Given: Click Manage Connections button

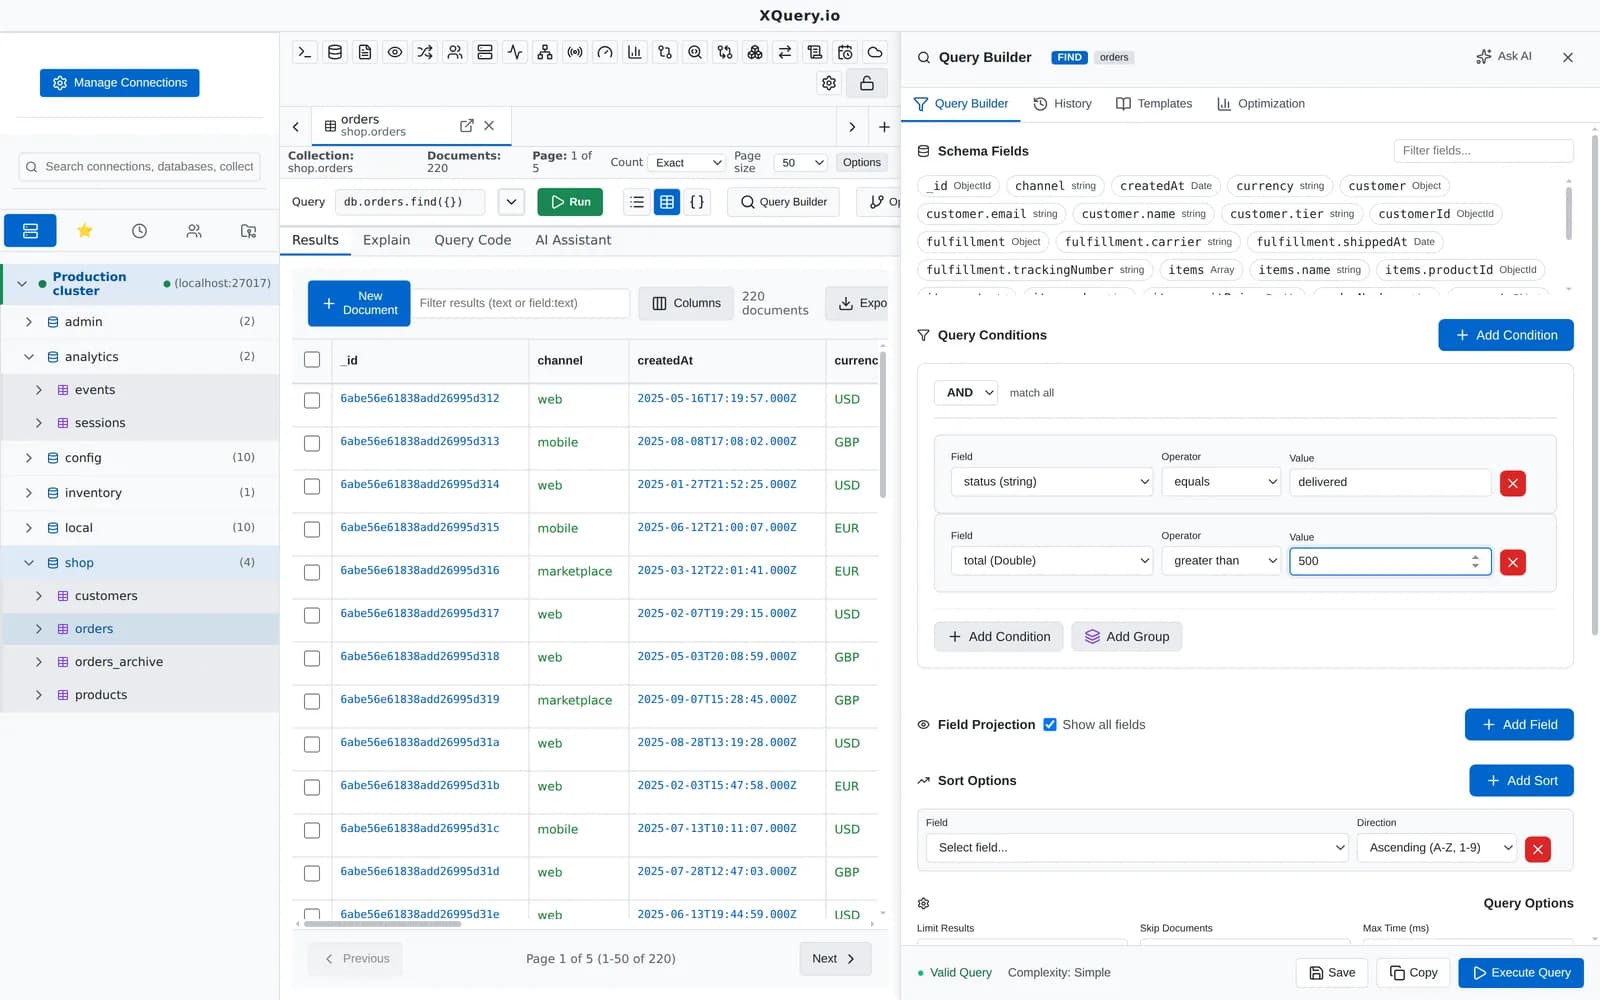Looking at the screenshot, I should [120, 83].
